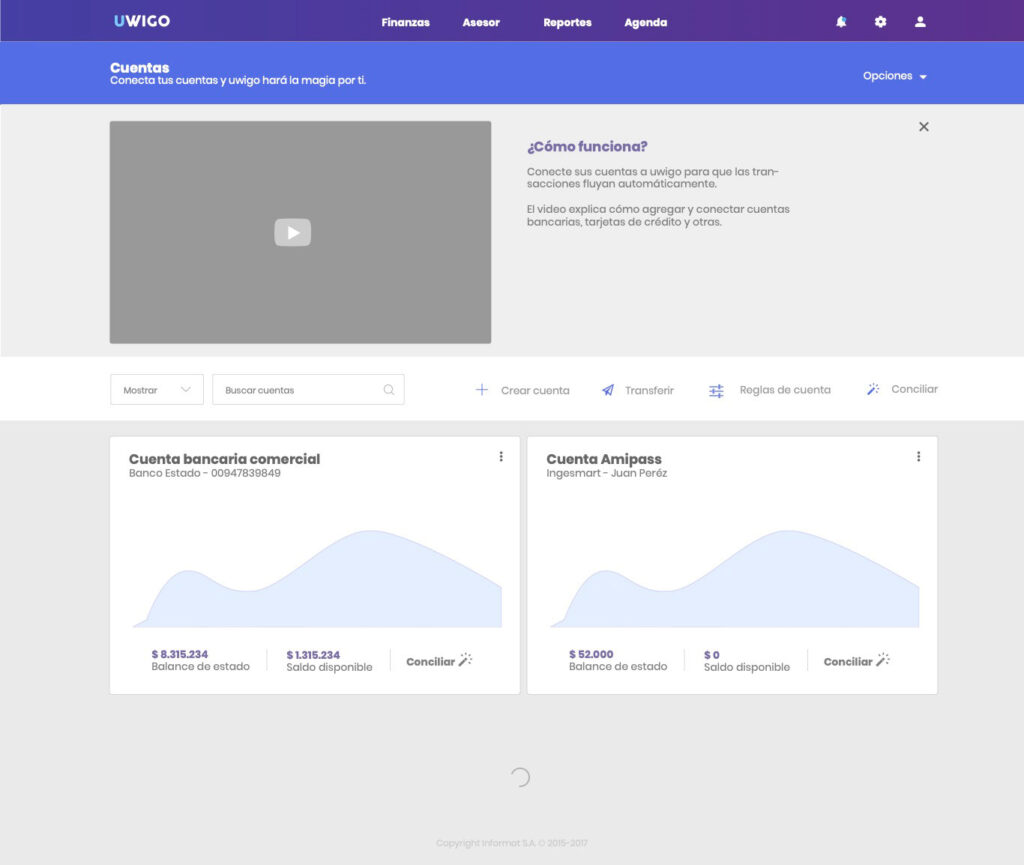
Task: Click the $ 8.315.234 balance value
Action: tap(180, 654)
